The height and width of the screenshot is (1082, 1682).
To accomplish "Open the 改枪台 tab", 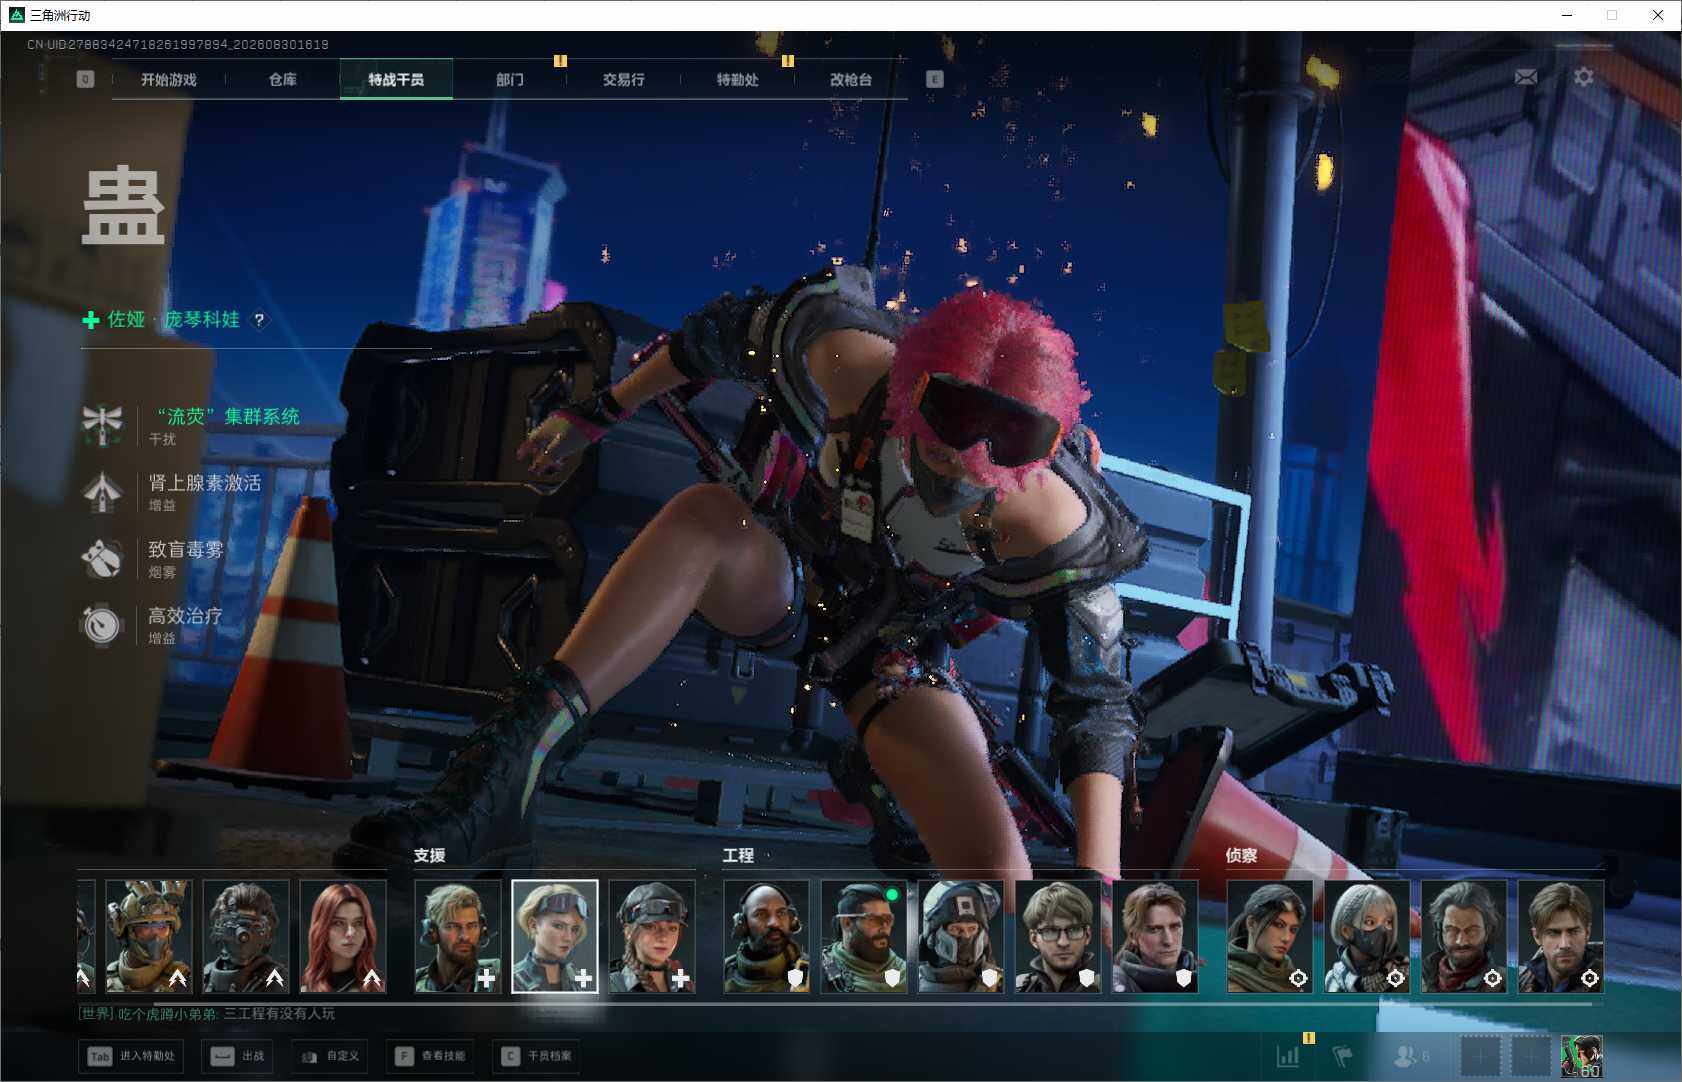I will 851,80.
